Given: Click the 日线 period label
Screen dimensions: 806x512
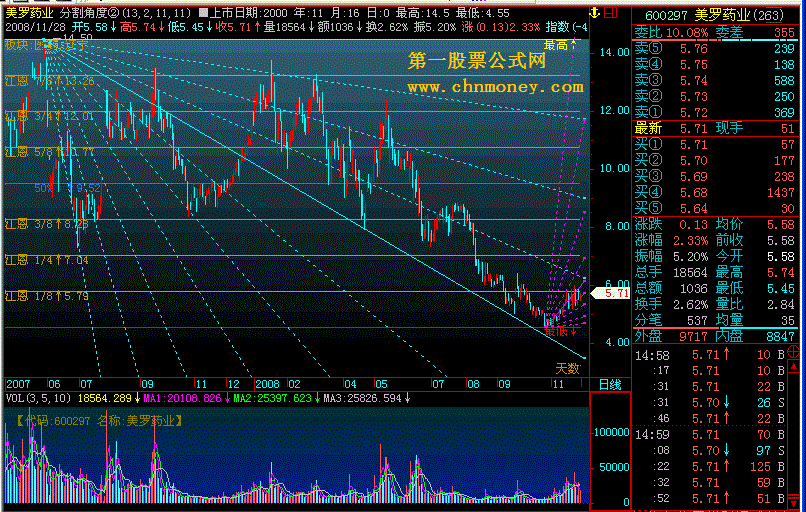Looking at the screenshot, I should pyautogui.click(x=611, y=385).
